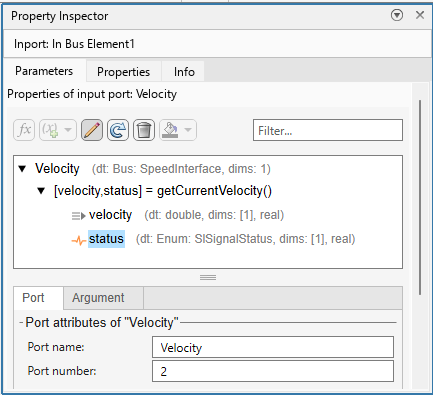
Task: Click the Filter input field
Action: (328, 130)
